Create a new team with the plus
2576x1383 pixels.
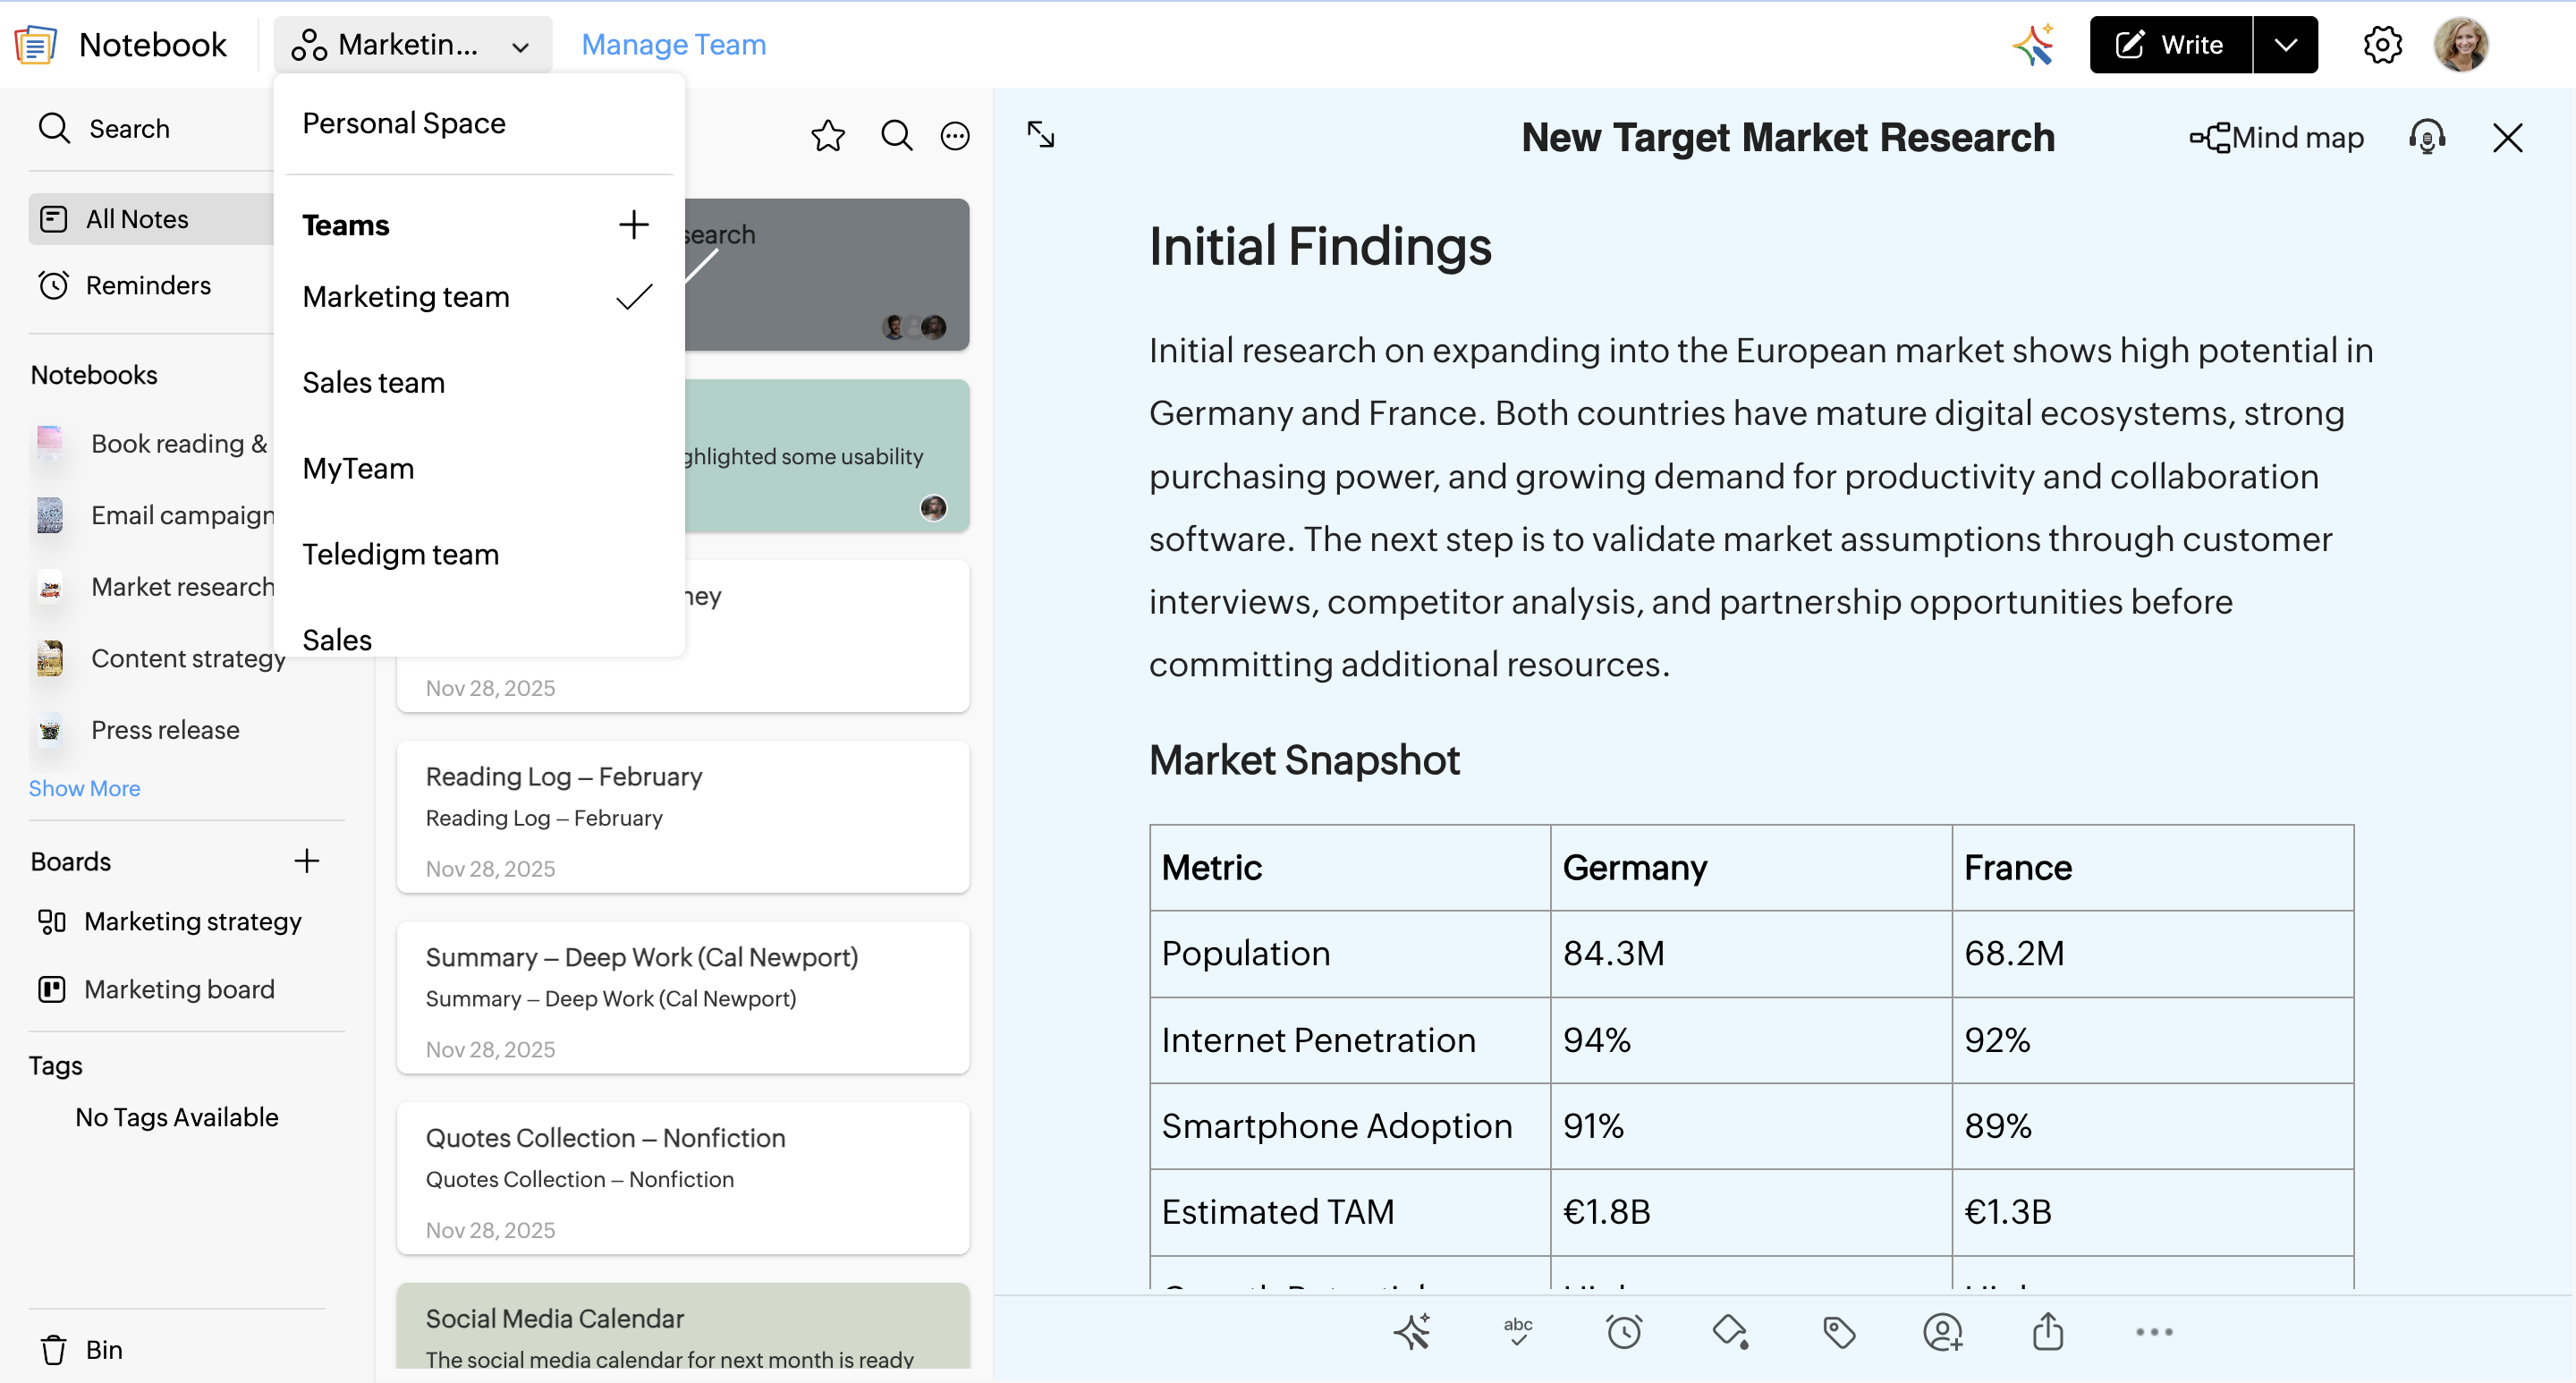(633, 224)
